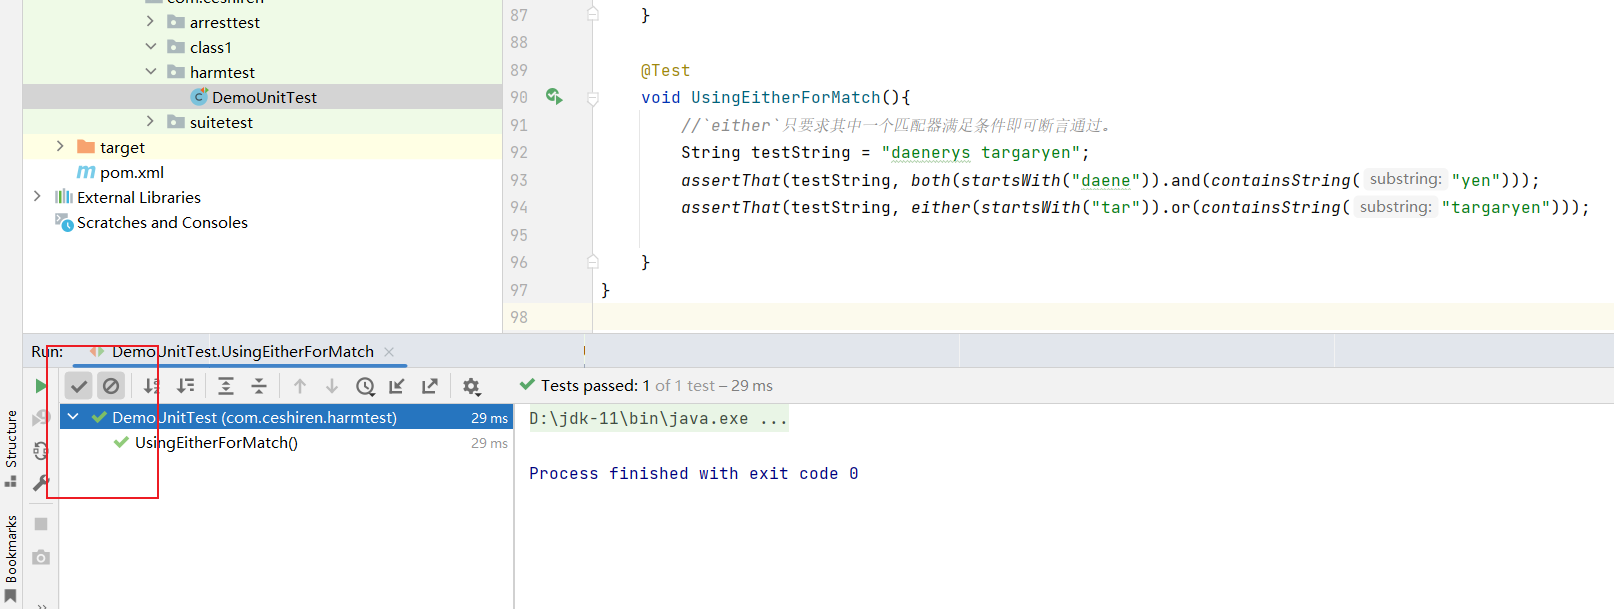Toggle Show Passed tests filter
The height and width of the screenshot is (609, 1614).
pyautogui.click(x=79, y=386)
